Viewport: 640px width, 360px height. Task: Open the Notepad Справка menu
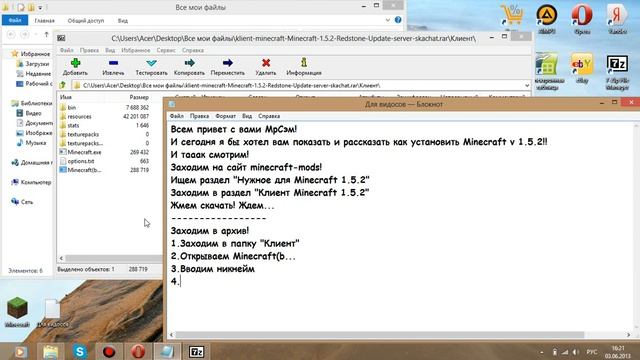(x=269, y=116)
